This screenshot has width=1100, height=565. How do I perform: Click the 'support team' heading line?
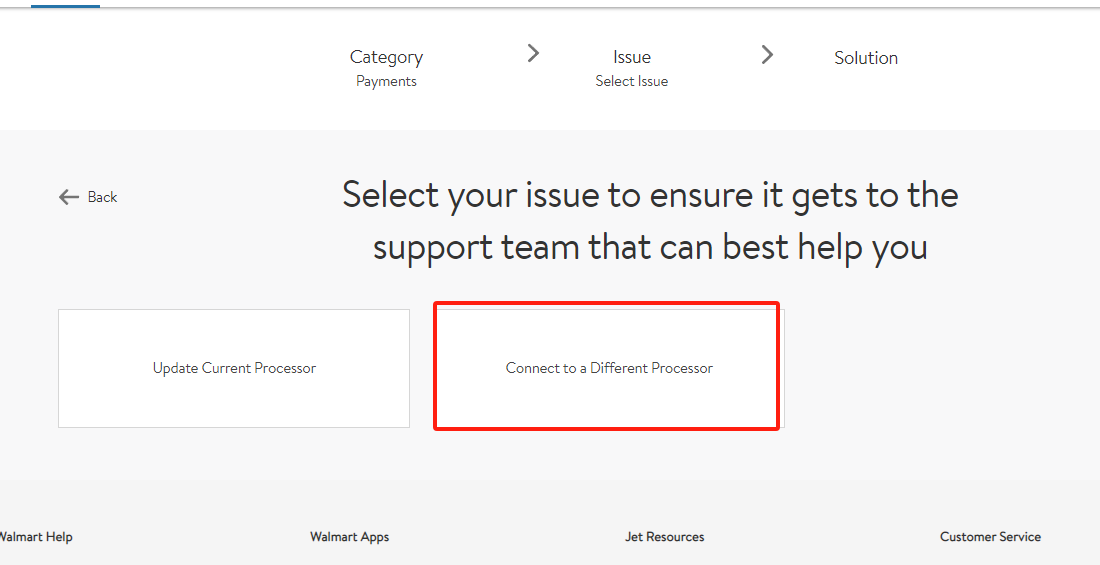[650, 246]
